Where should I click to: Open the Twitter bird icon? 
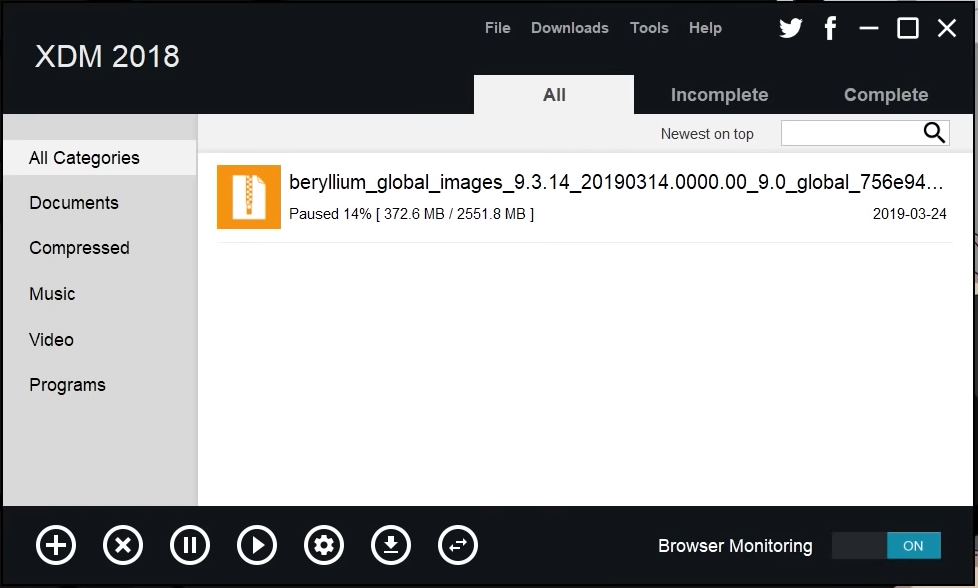point(790,28)
